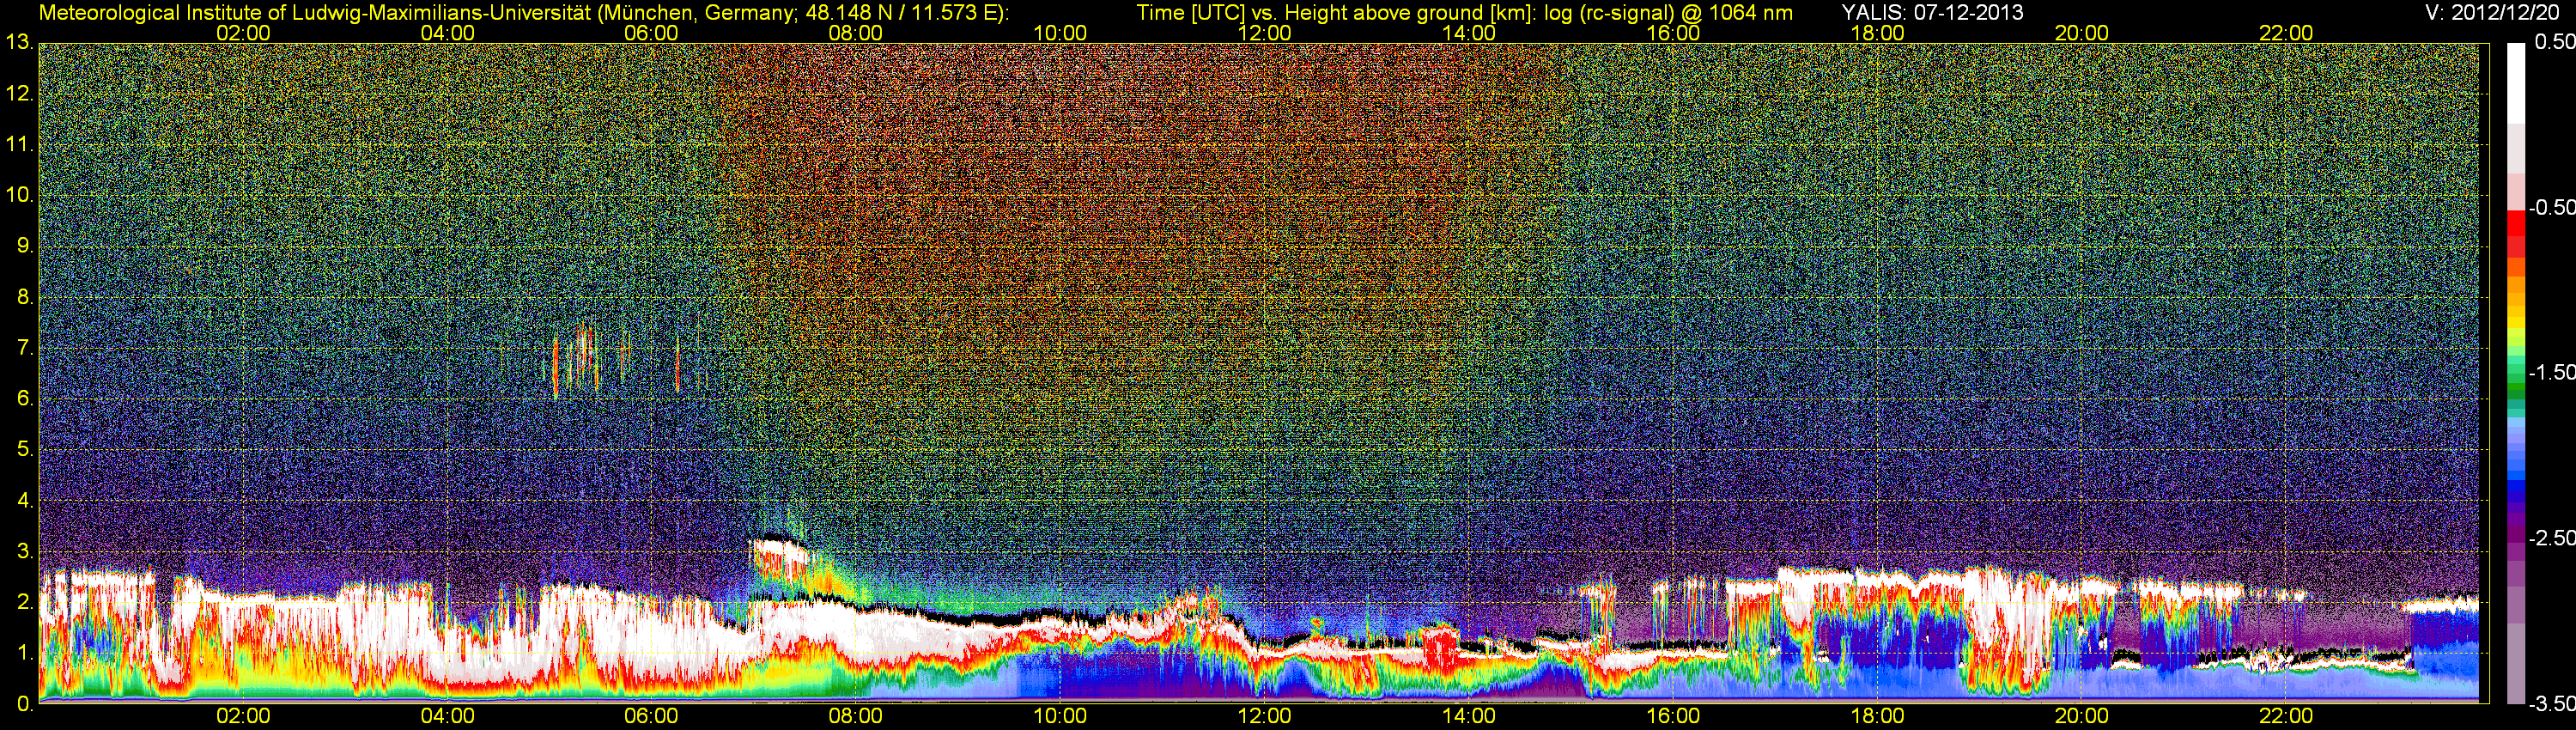The height and width of the screenshot is (730, 2576).
Task: Select the 6 km height axis label
Action: point(25,399)
